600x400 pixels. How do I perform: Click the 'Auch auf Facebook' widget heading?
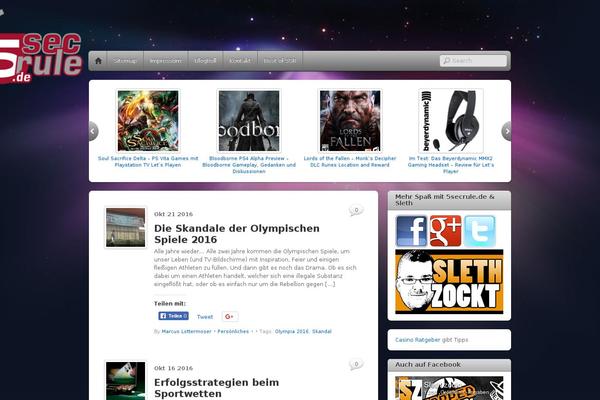point(428,364)
